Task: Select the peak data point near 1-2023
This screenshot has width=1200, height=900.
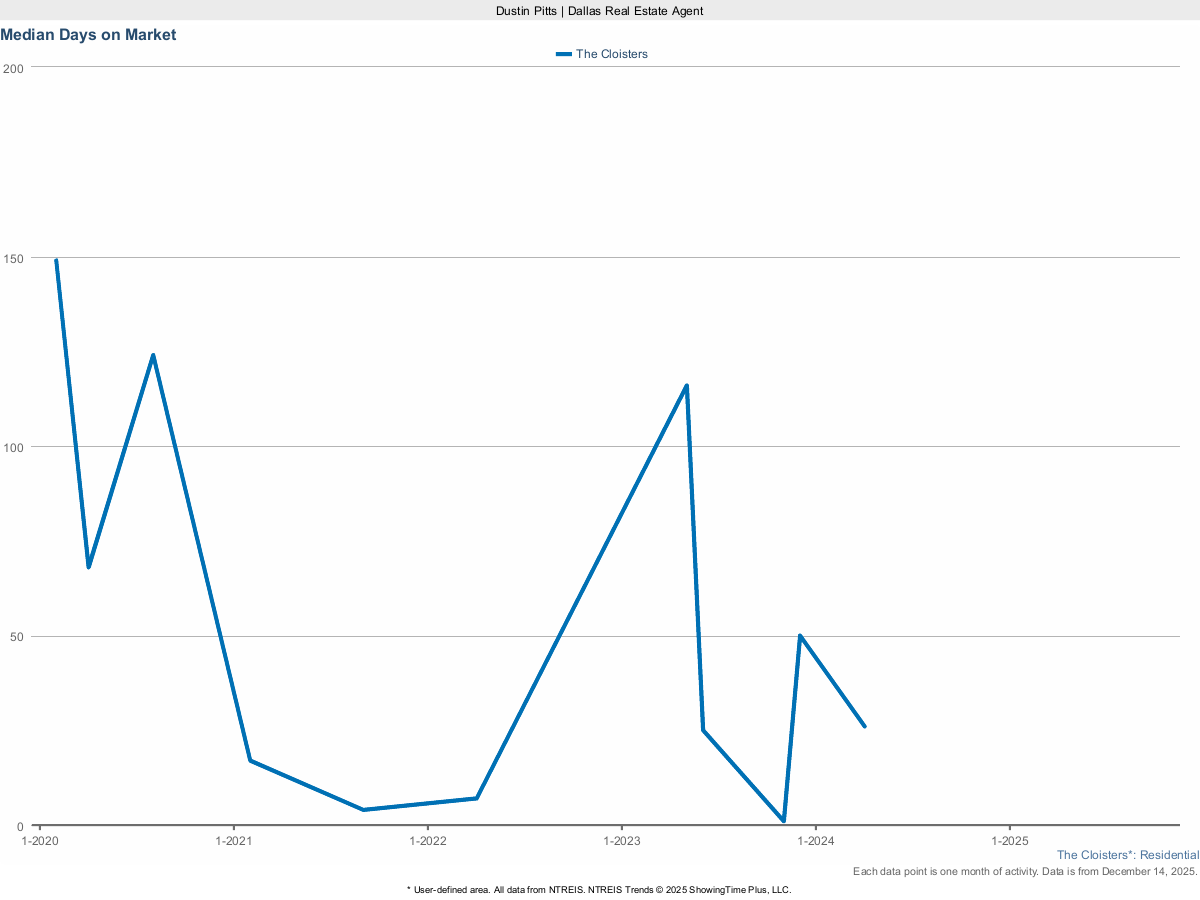Action: (x=686, y=384)
